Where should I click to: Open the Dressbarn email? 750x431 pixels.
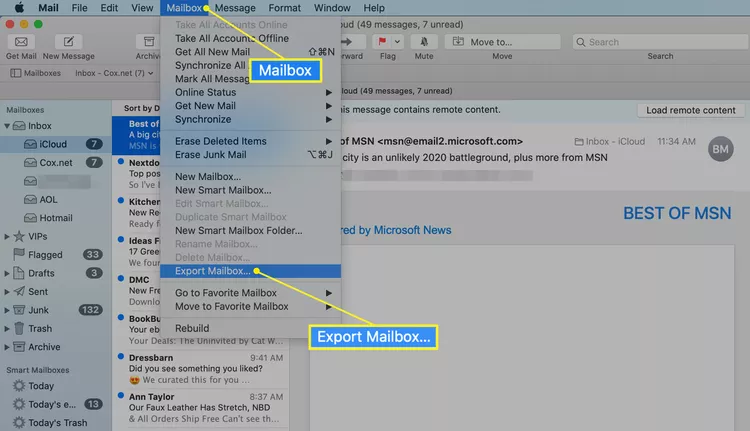pyautogui.click(x=201, y=369)
